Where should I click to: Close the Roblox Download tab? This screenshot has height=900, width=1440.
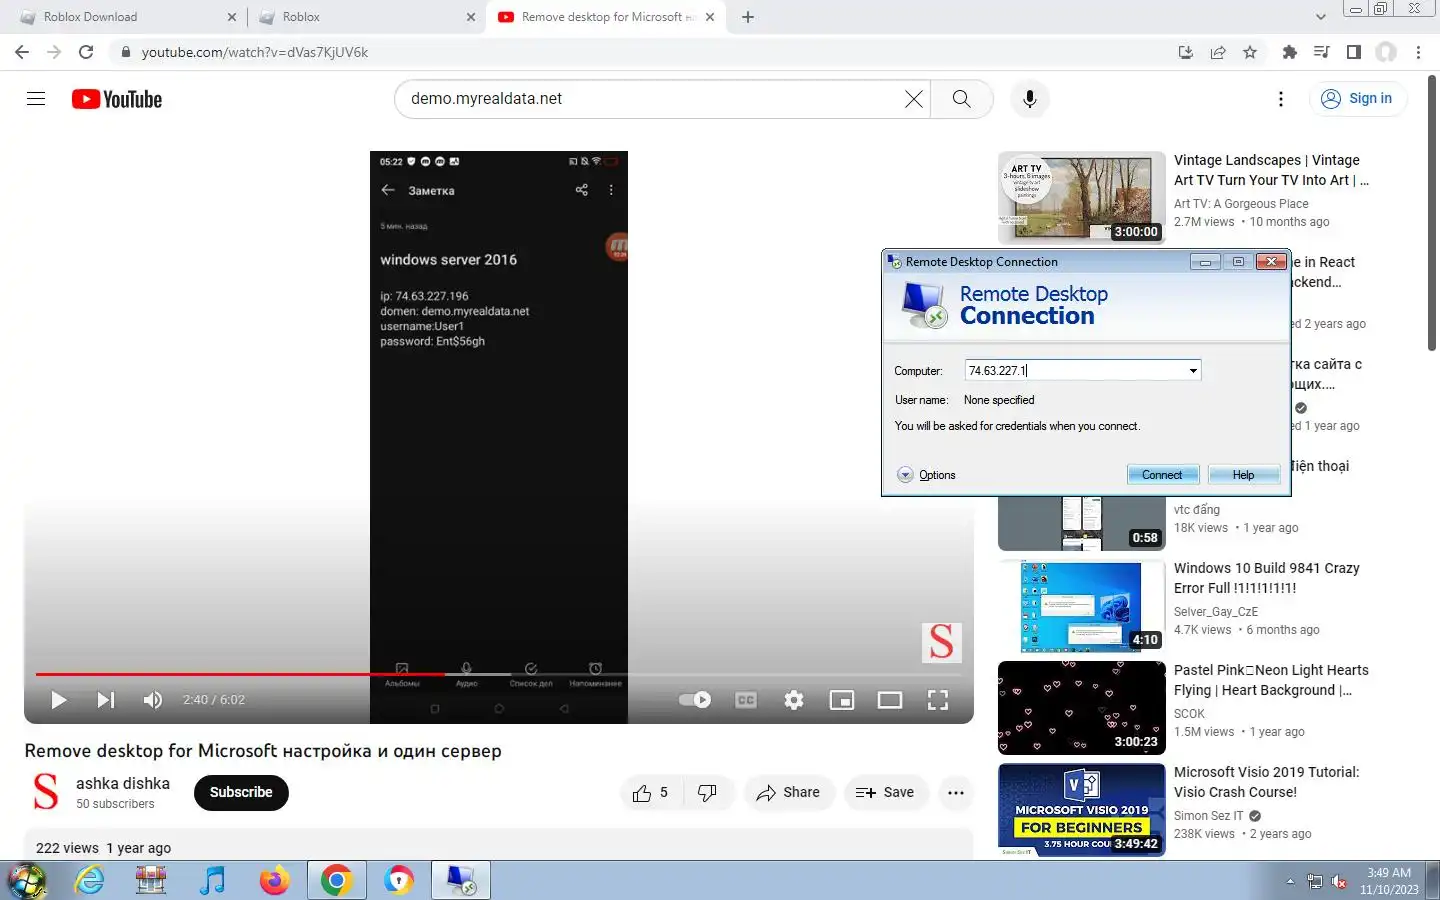(x=232, y=17)
